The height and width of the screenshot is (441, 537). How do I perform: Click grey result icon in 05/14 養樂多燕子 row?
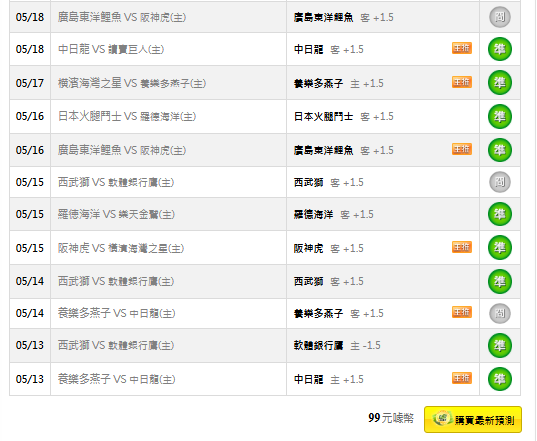(500, 313)
